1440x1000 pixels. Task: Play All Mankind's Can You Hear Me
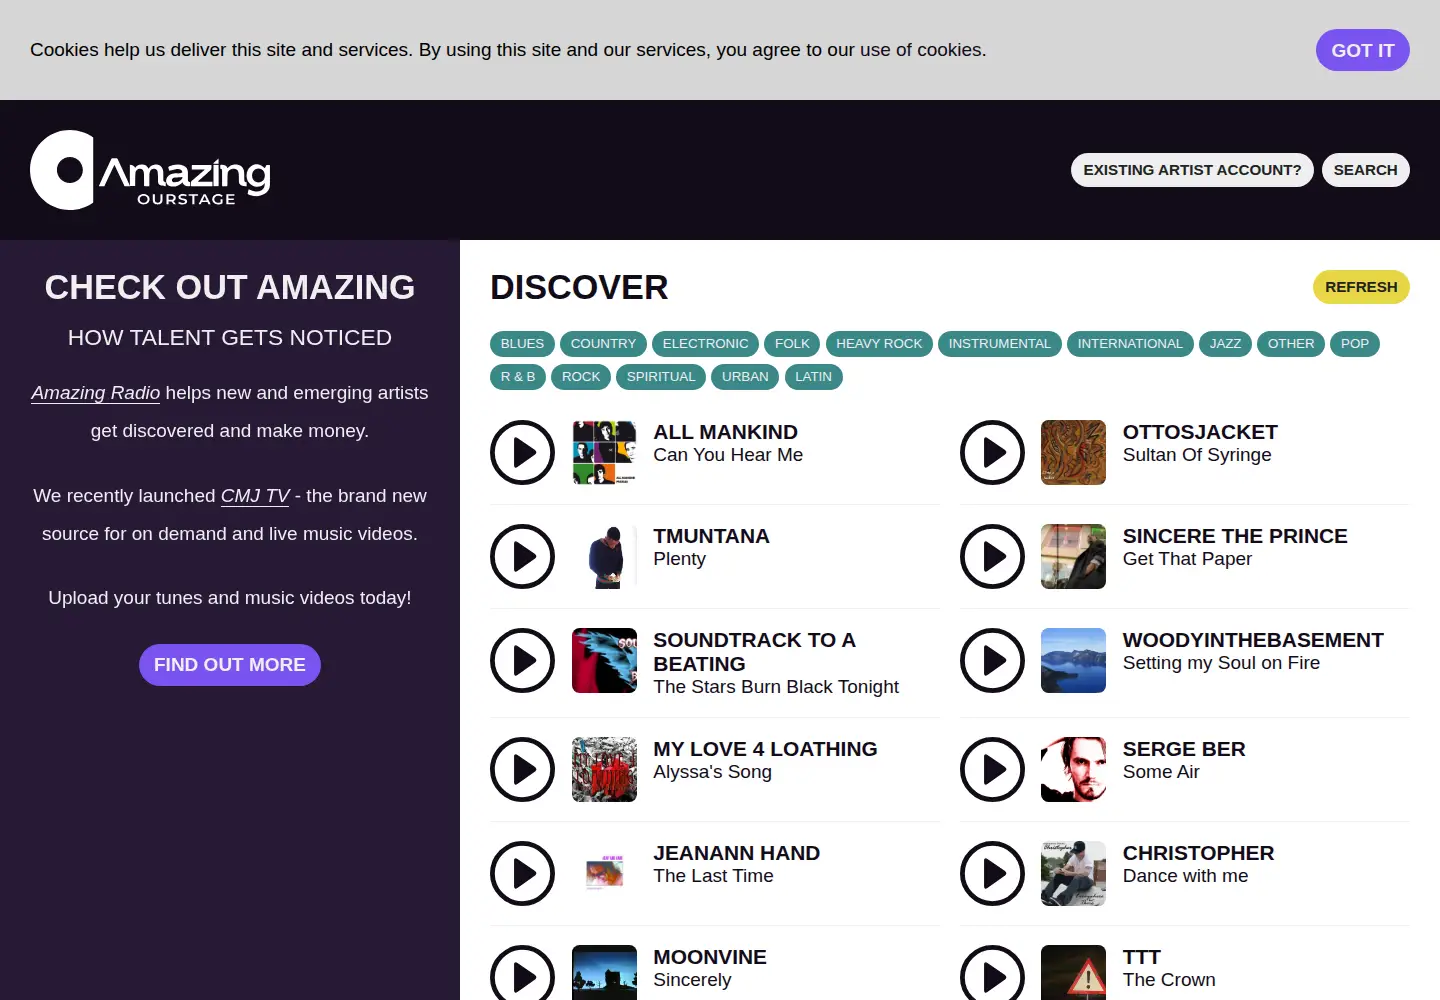[x=522, y=452]
